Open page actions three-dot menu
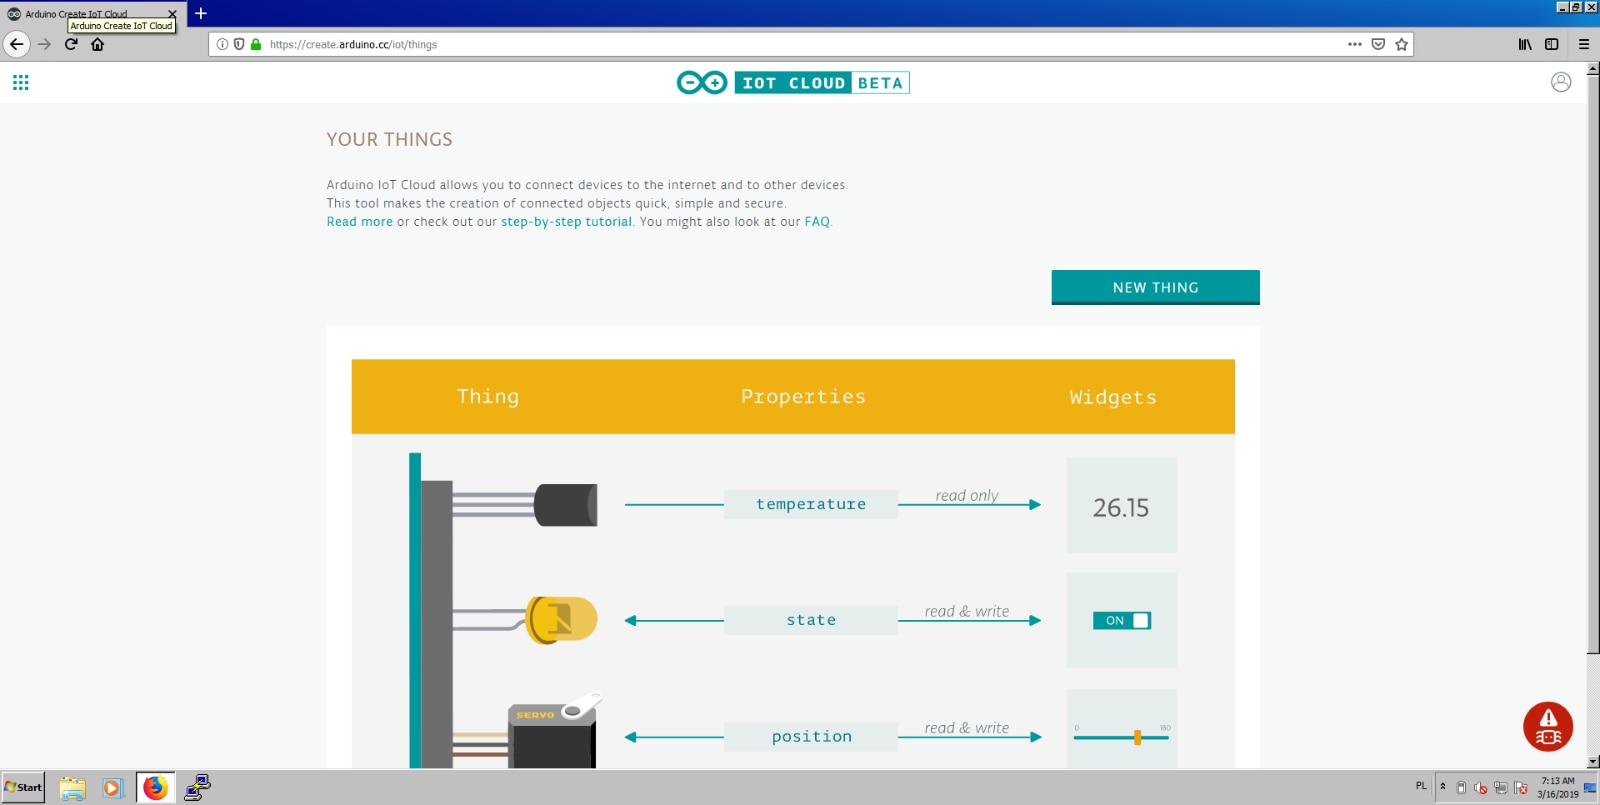1600x805 pixels. [1355, 44]
